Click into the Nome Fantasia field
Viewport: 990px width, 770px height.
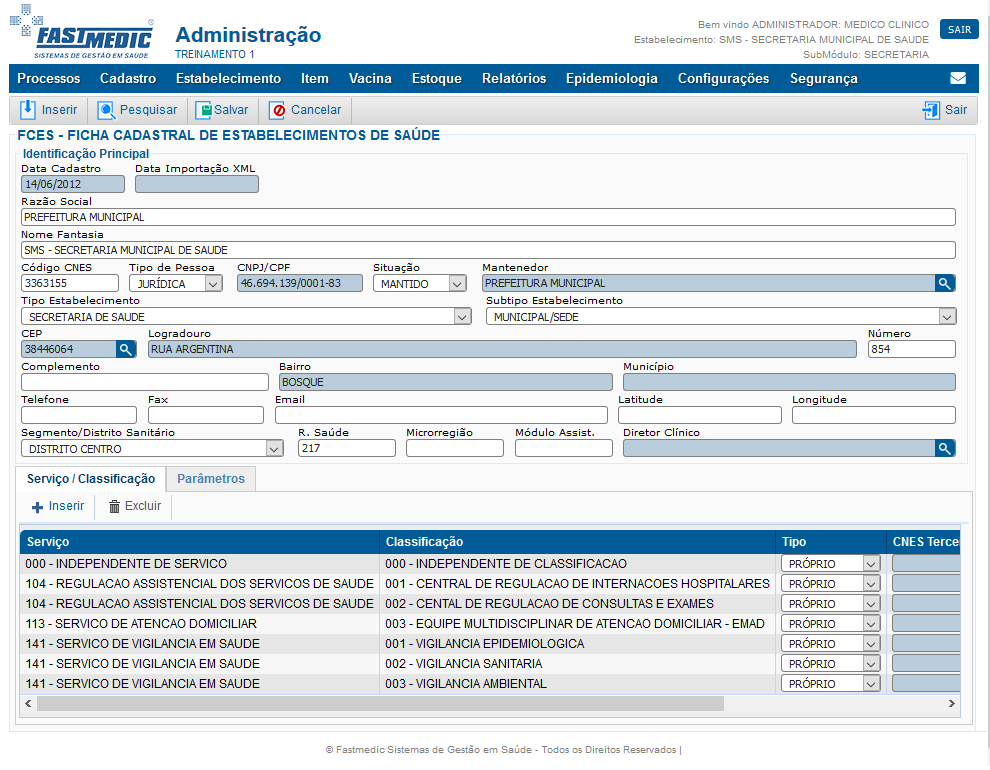[x=488, y=250]
